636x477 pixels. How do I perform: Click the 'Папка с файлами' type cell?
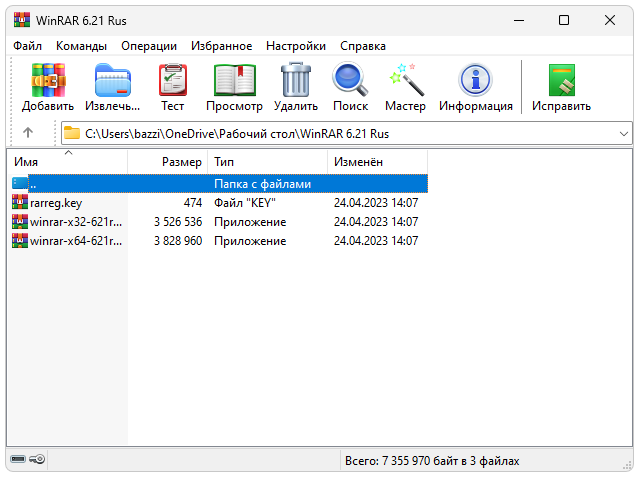point(262,184)
